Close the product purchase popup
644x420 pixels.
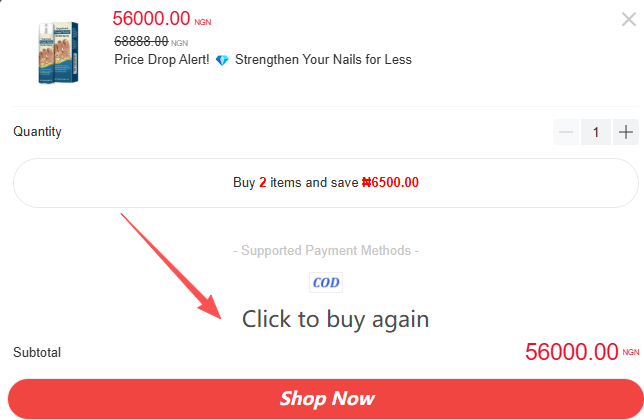pos(629,19)
